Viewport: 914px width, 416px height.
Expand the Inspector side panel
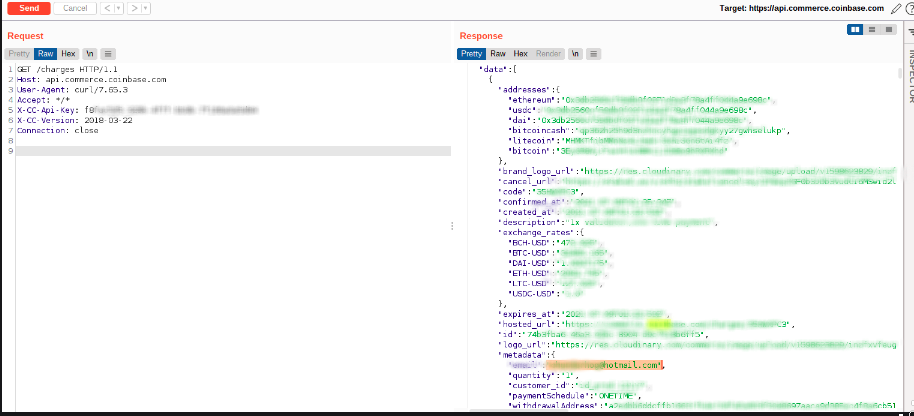[910, 76]
